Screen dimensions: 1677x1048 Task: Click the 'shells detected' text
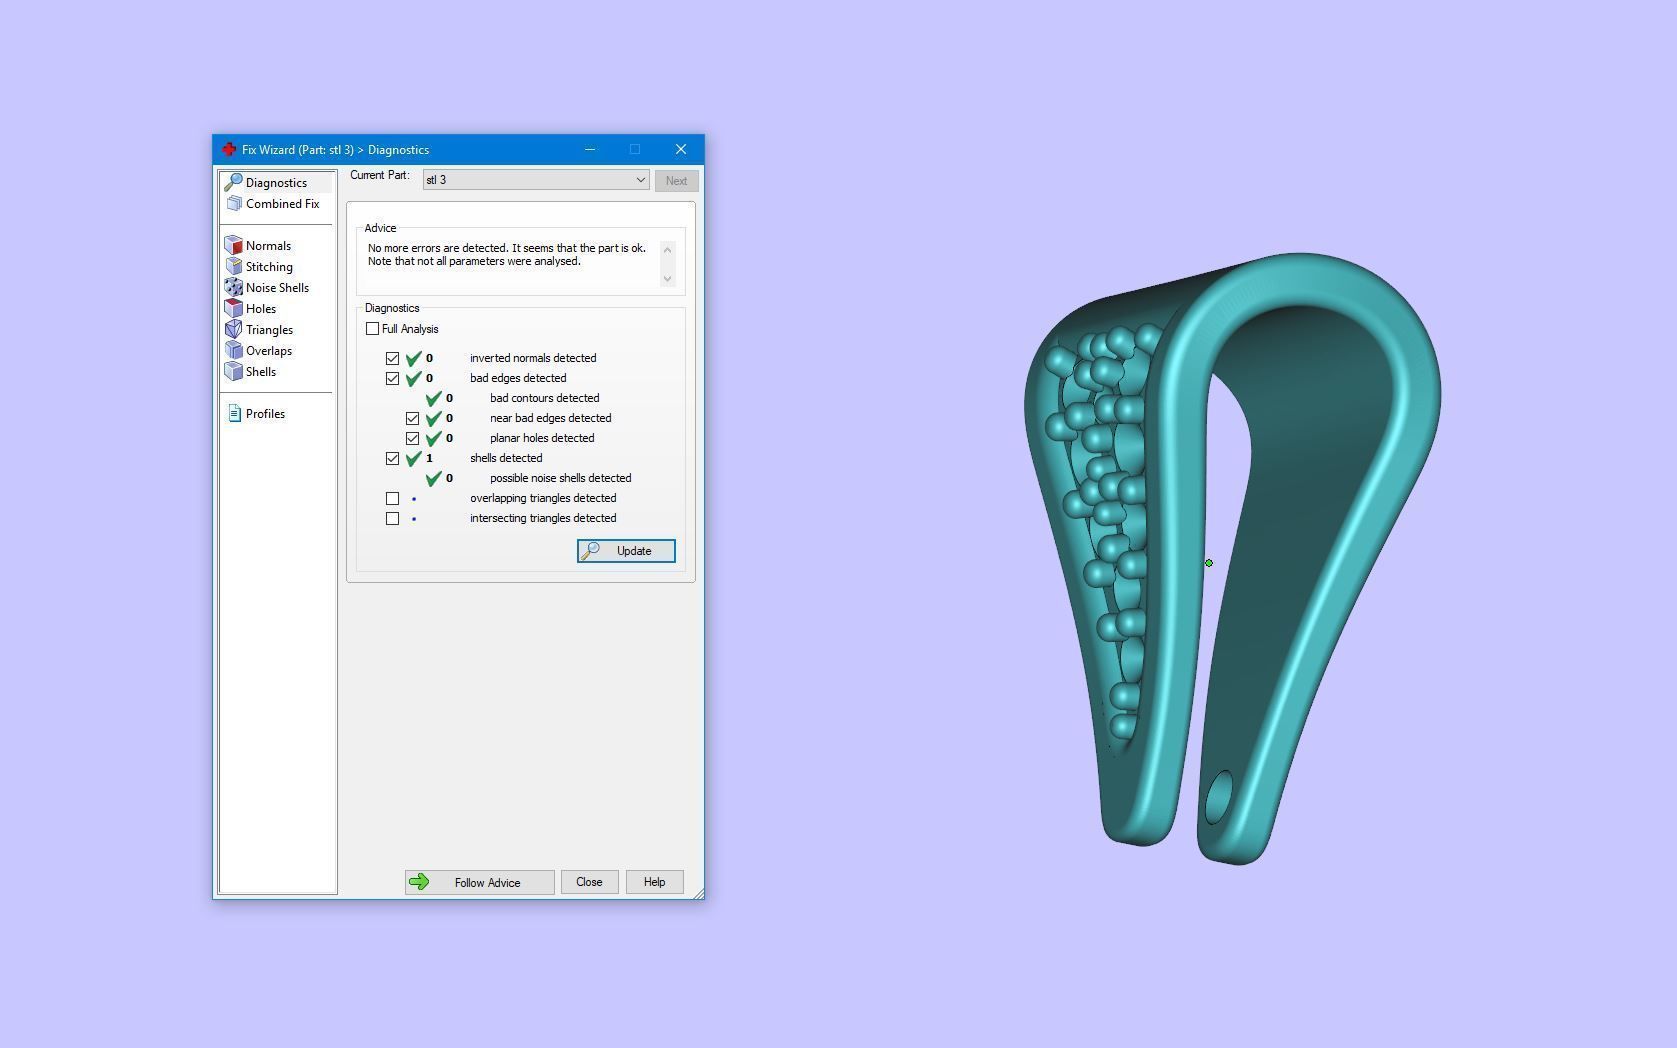pyautogui.click(x=506, y=458)
